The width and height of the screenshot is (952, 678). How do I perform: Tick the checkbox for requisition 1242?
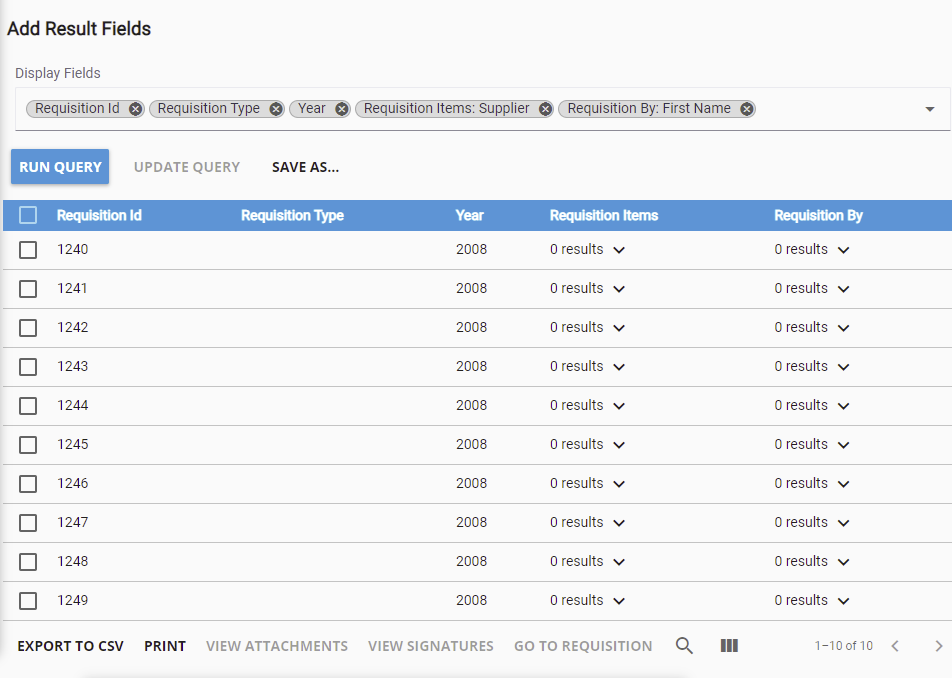28,328
